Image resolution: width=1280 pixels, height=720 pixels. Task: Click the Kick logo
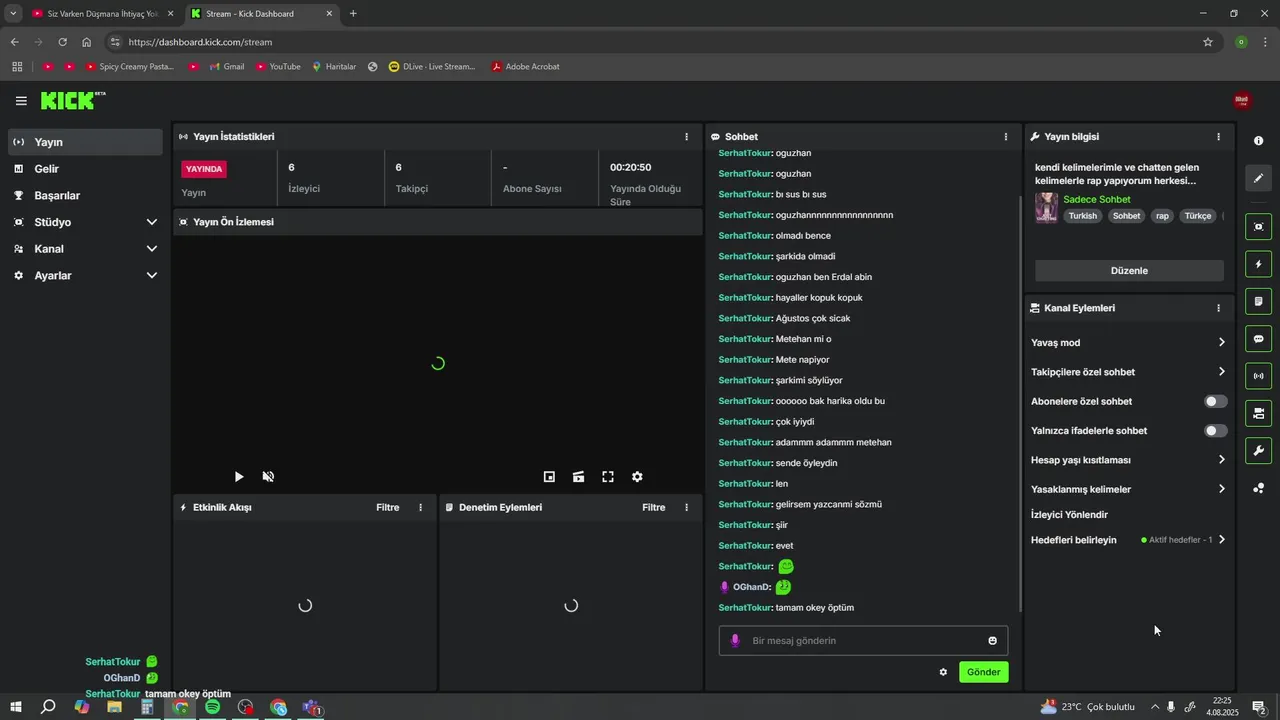[x=72, y=100]
